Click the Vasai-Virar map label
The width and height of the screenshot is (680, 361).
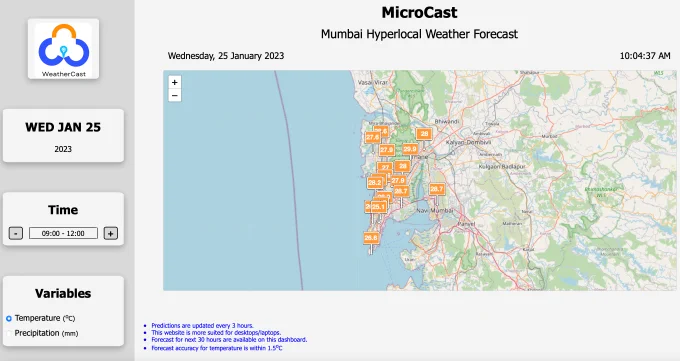point(373,82)
